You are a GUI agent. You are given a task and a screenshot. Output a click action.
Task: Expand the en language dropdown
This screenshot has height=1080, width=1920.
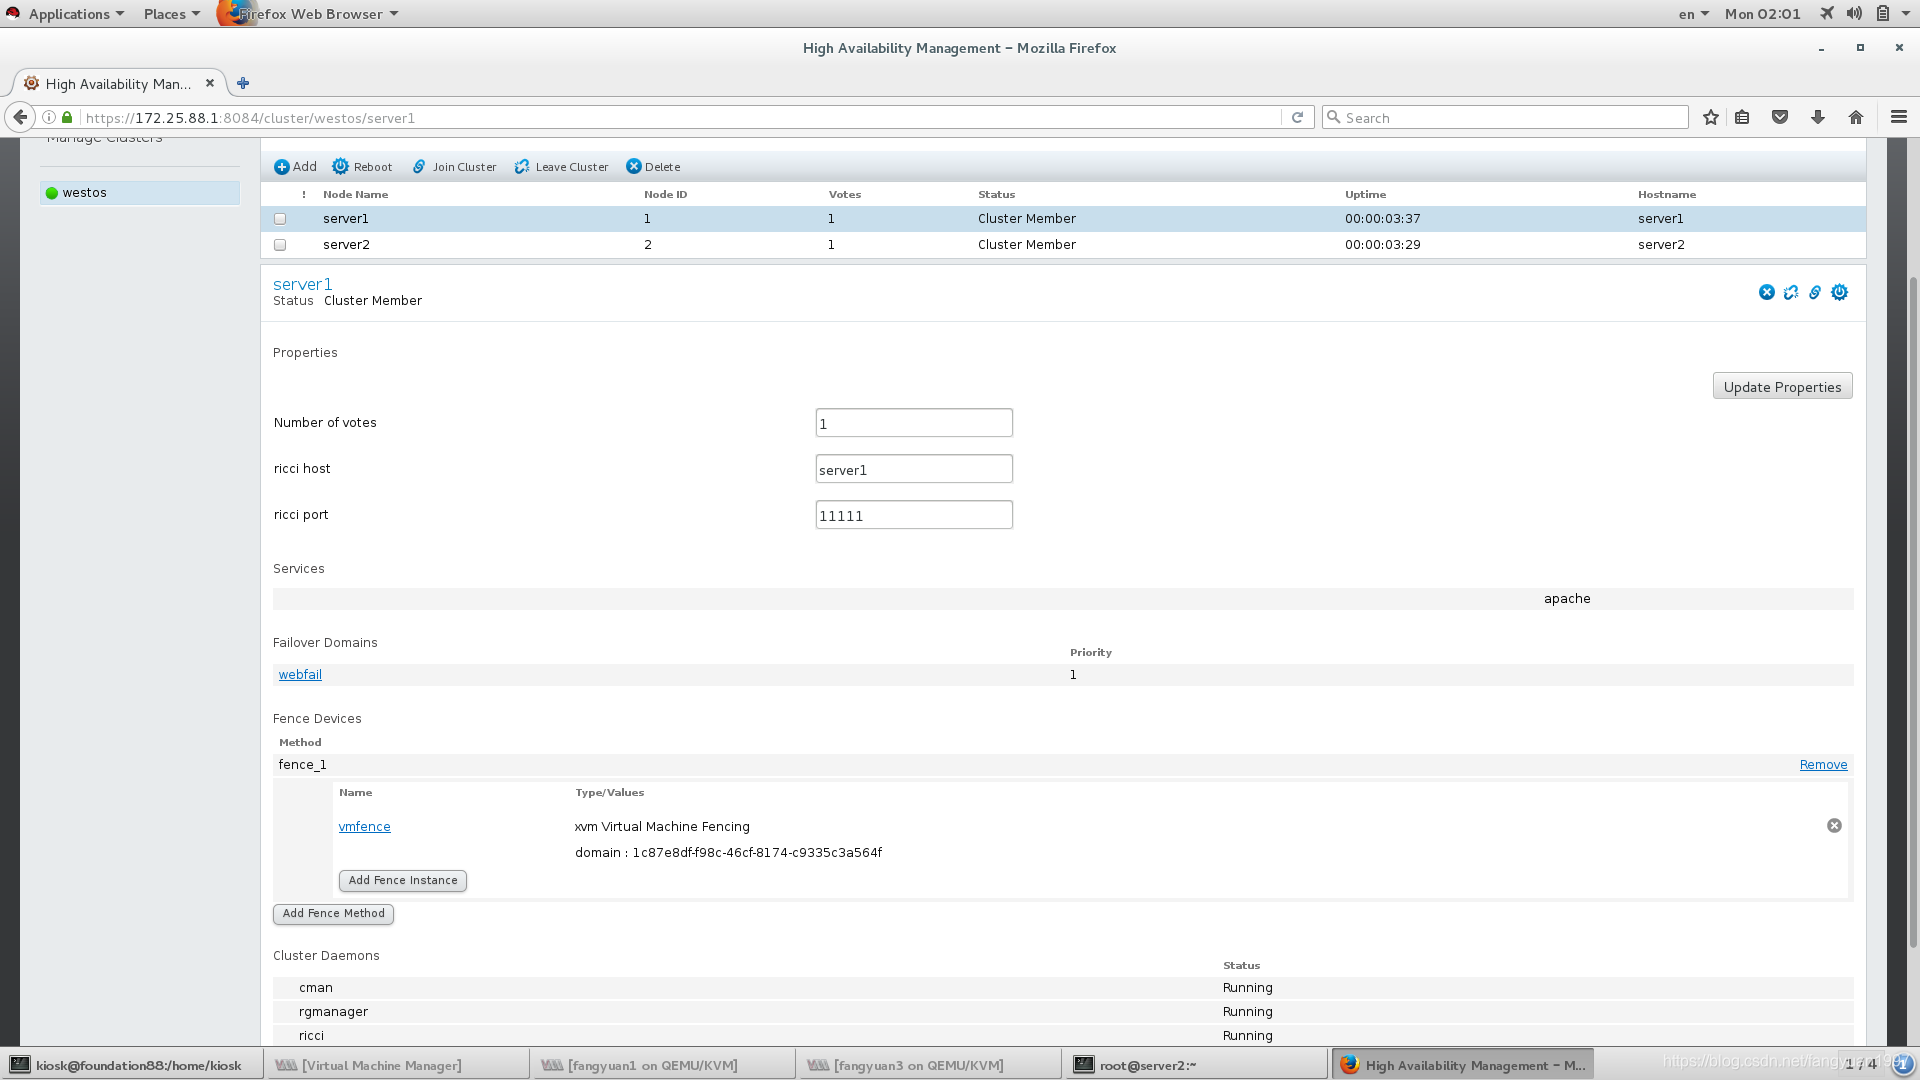click(x=1693, y=14)
